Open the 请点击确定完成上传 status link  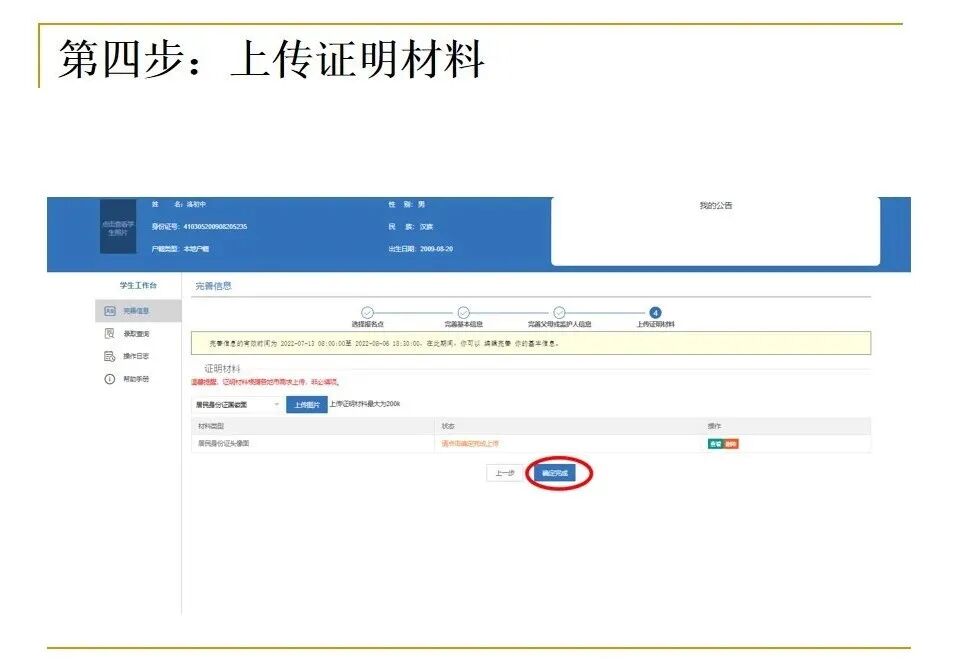[469, 443]
